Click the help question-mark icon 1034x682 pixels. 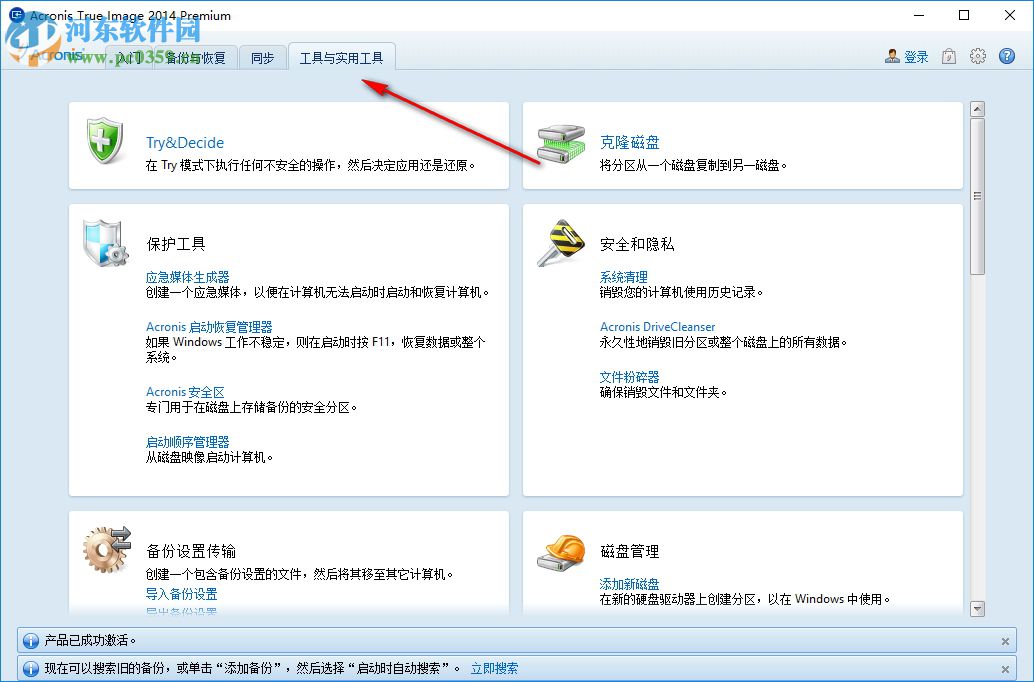1005,56
